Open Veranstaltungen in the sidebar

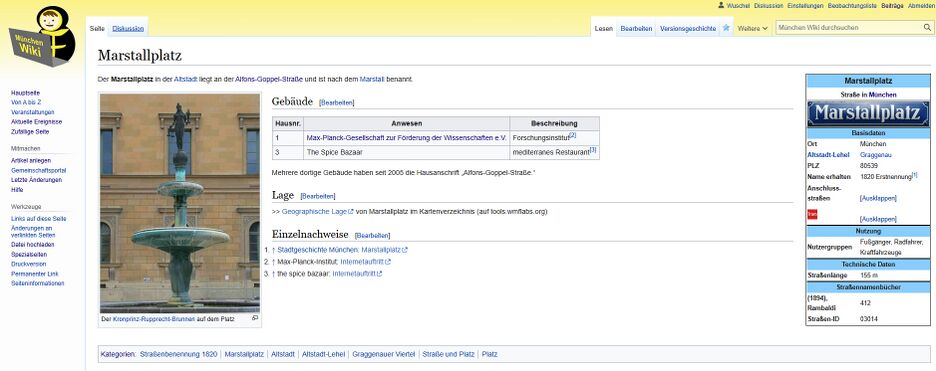[32, 112]
